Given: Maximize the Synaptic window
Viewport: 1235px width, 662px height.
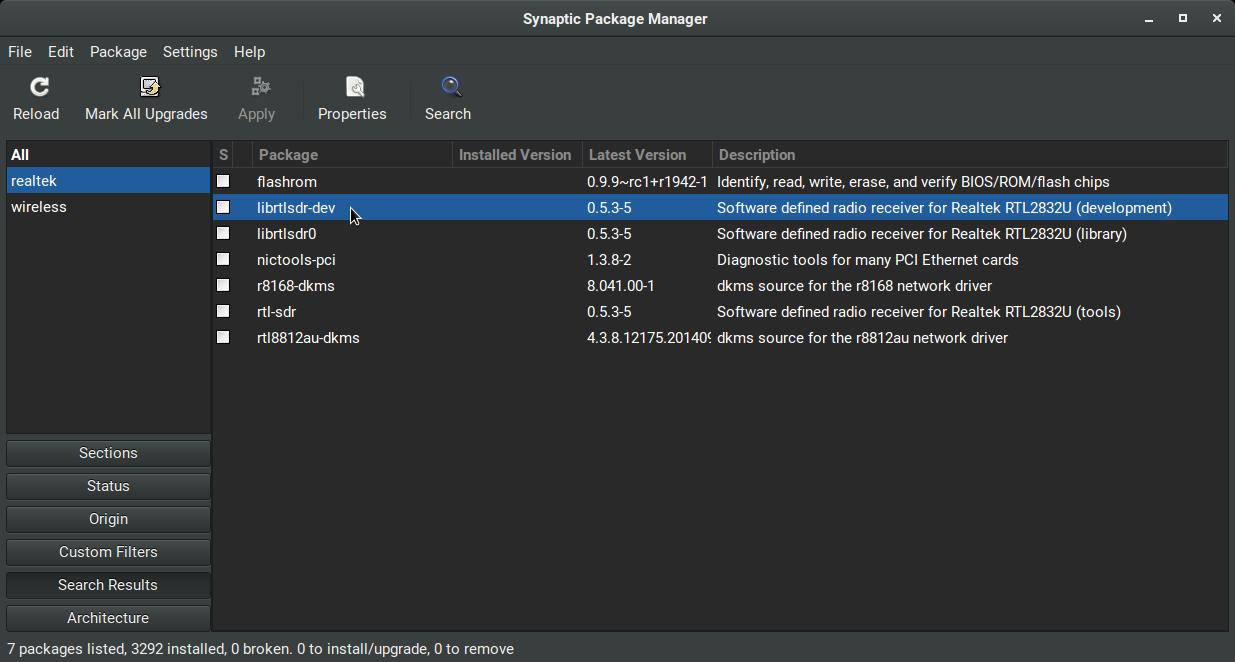Looking at the screenshot, I should coord(1182,18).
